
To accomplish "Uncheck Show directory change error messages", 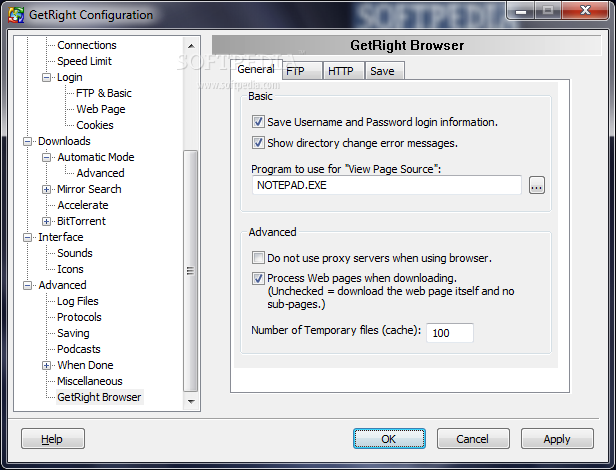I will coord(258,143).
